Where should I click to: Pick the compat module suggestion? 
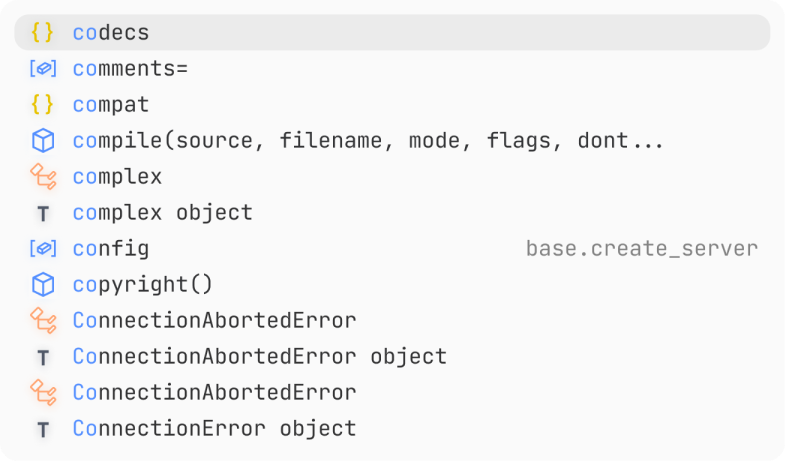coord(392,105)
